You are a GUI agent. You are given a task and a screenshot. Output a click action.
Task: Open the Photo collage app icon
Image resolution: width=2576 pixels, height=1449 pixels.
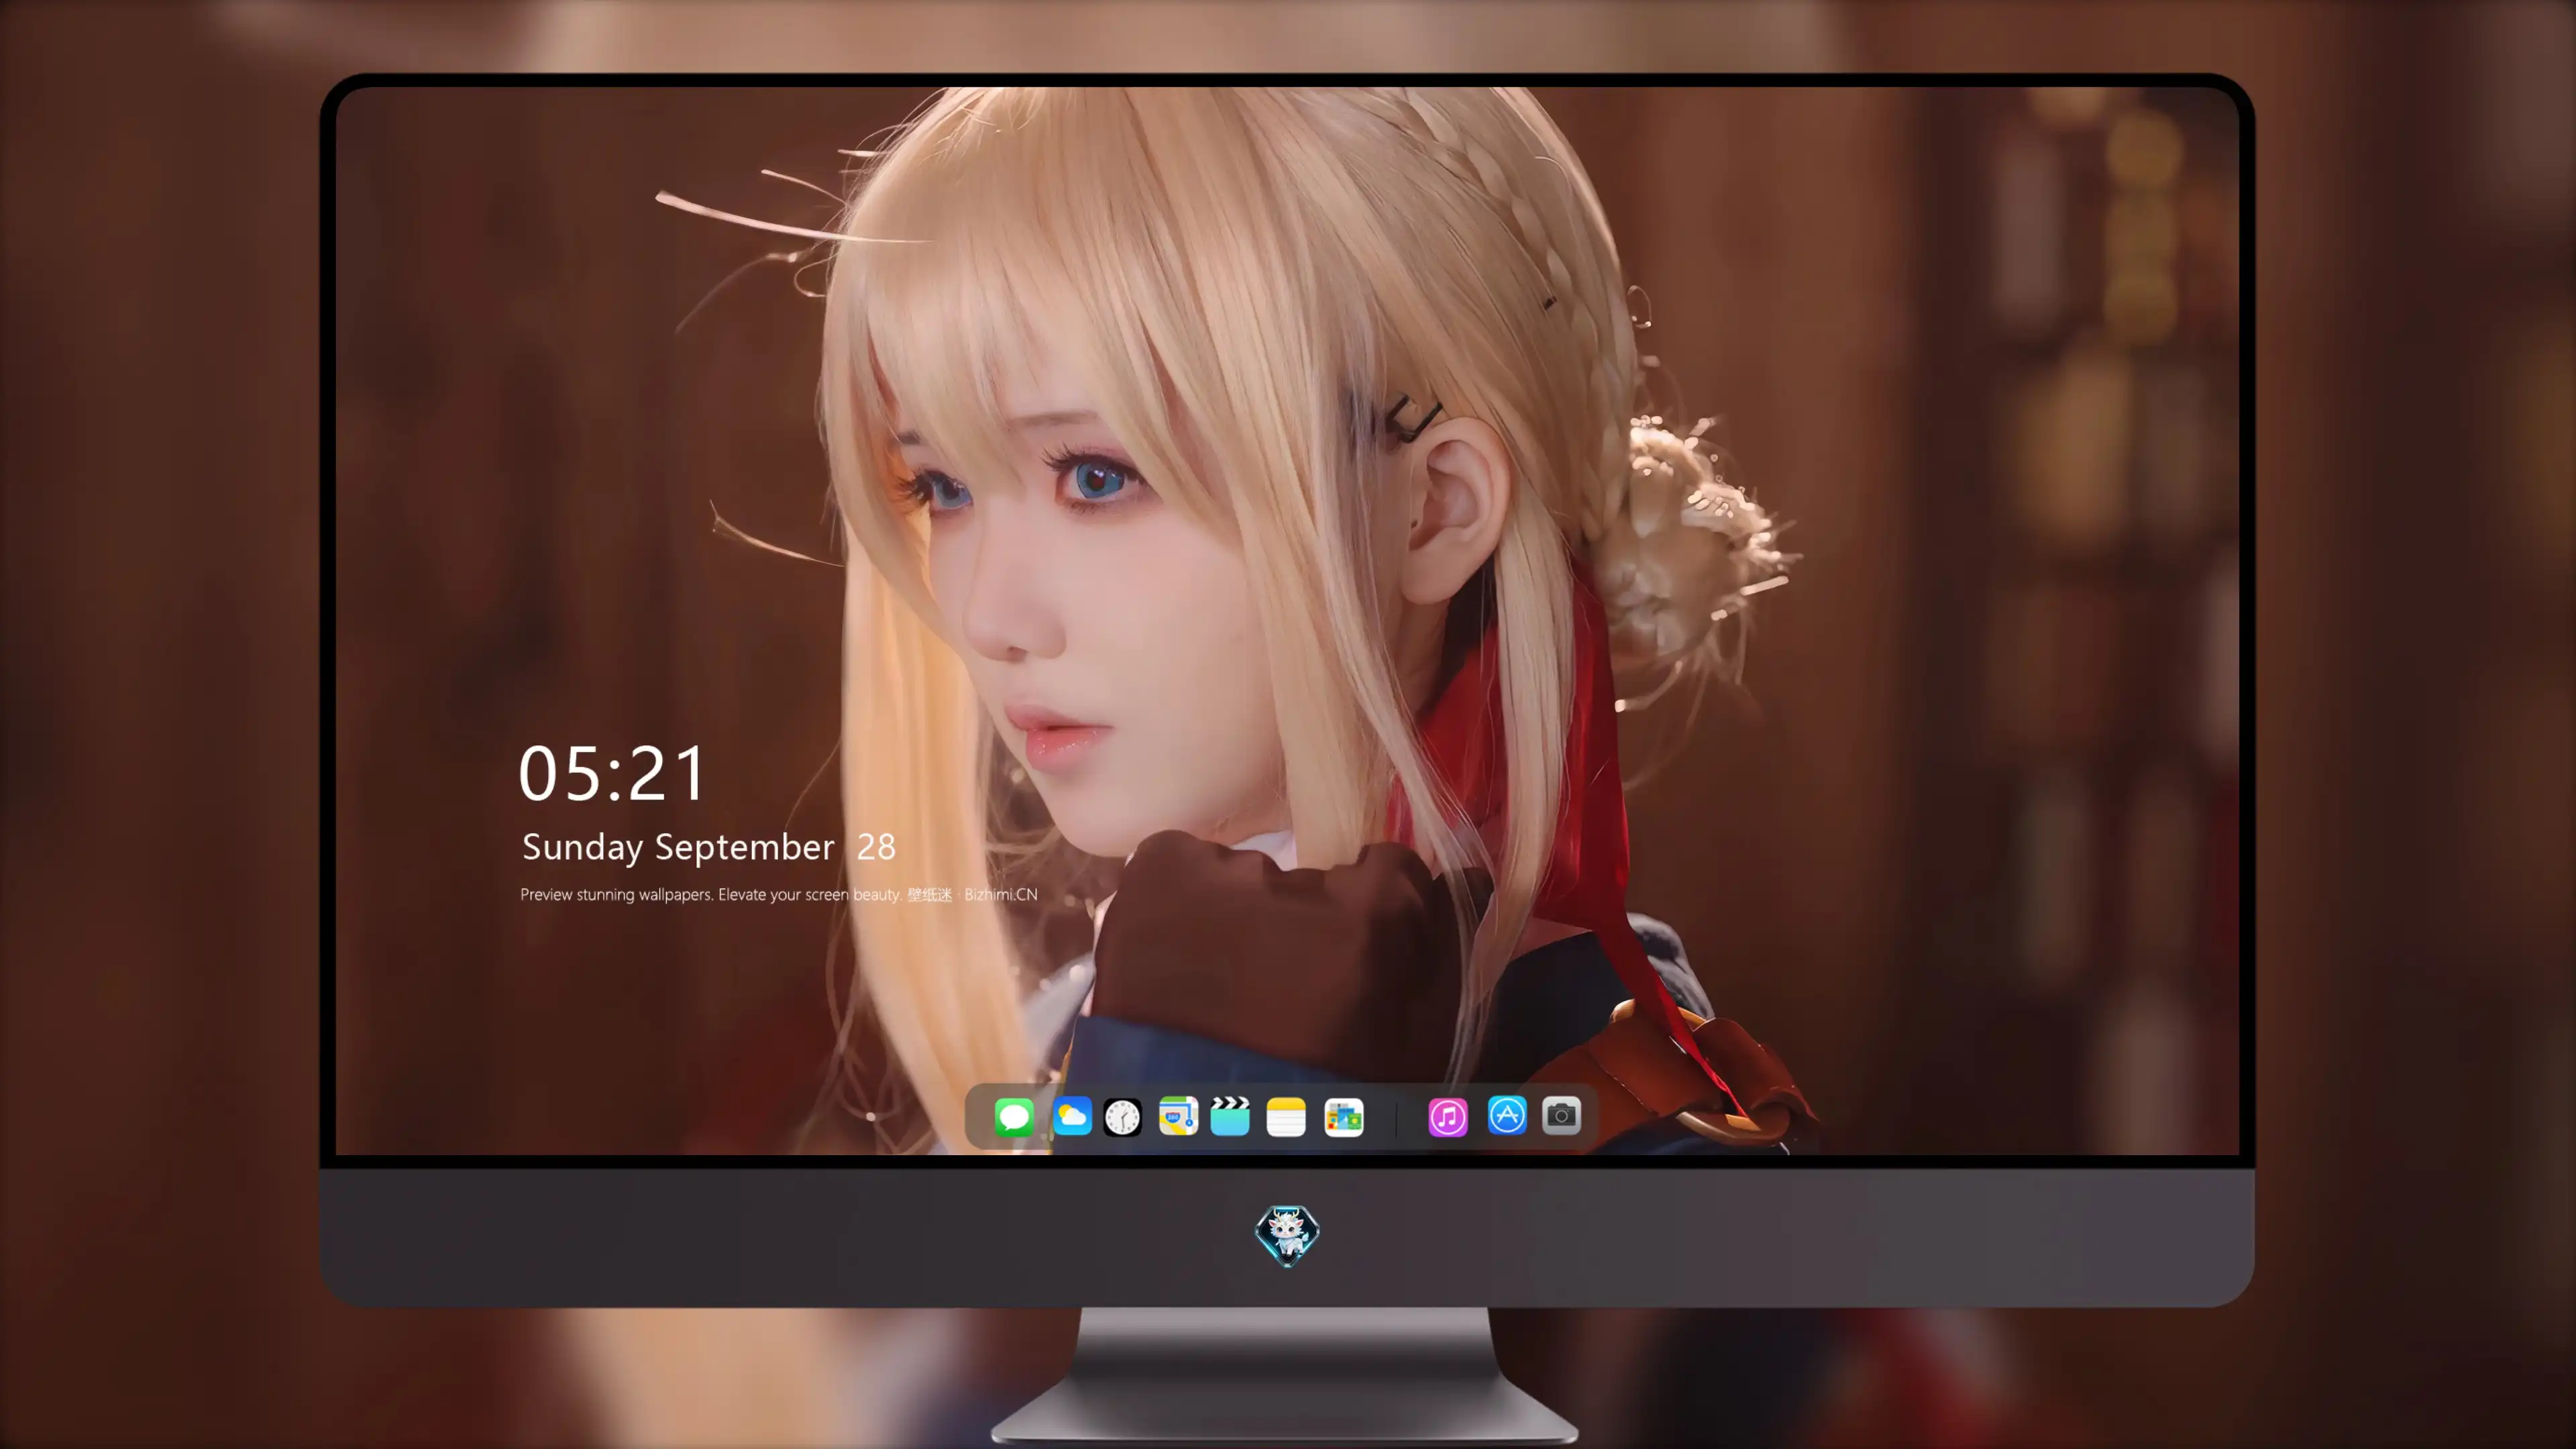click(x=1343, y=1116)
